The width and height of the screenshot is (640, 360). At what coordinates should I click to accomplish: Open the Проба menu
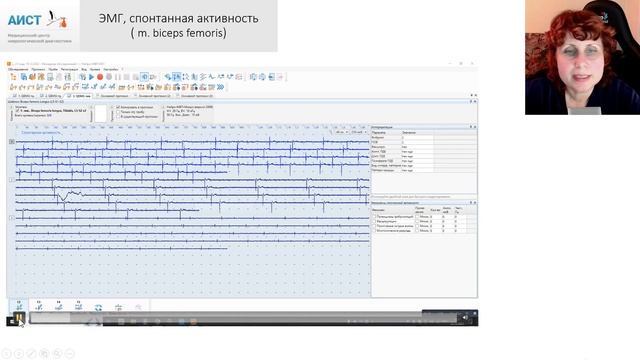coord(53,69)
